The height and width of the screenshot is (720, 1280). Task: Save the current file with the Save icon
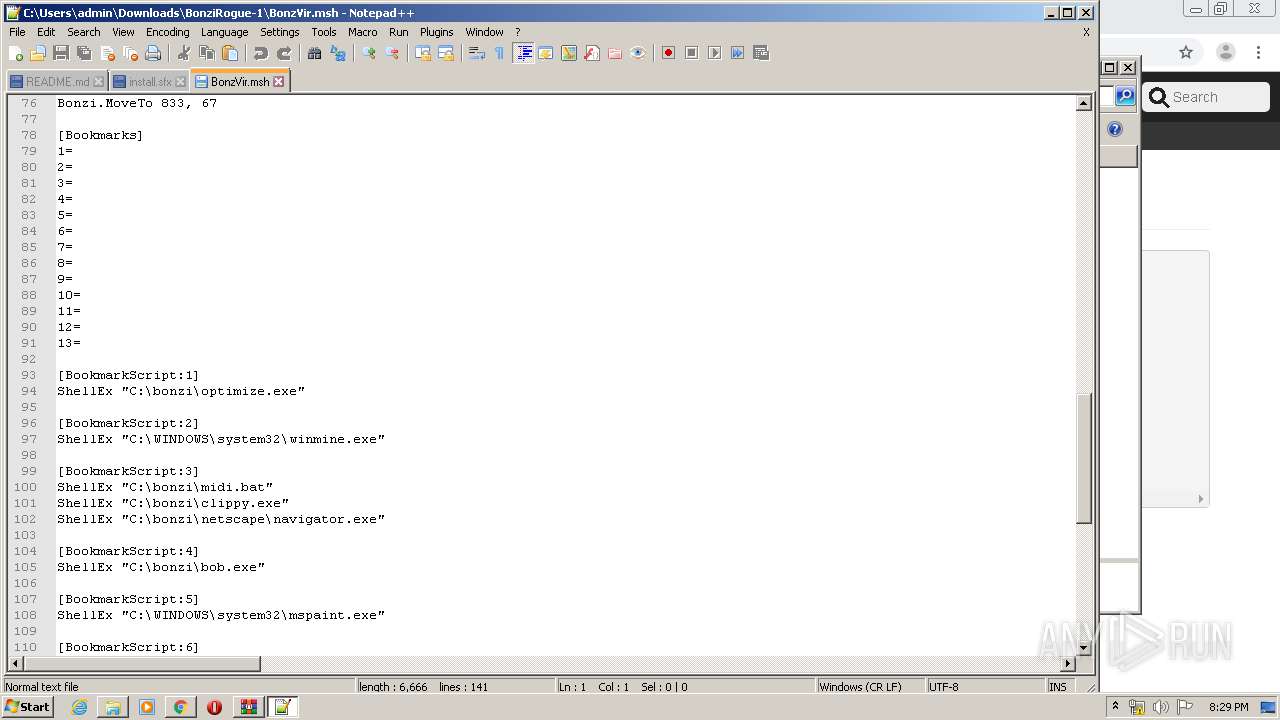pos(61,53)
